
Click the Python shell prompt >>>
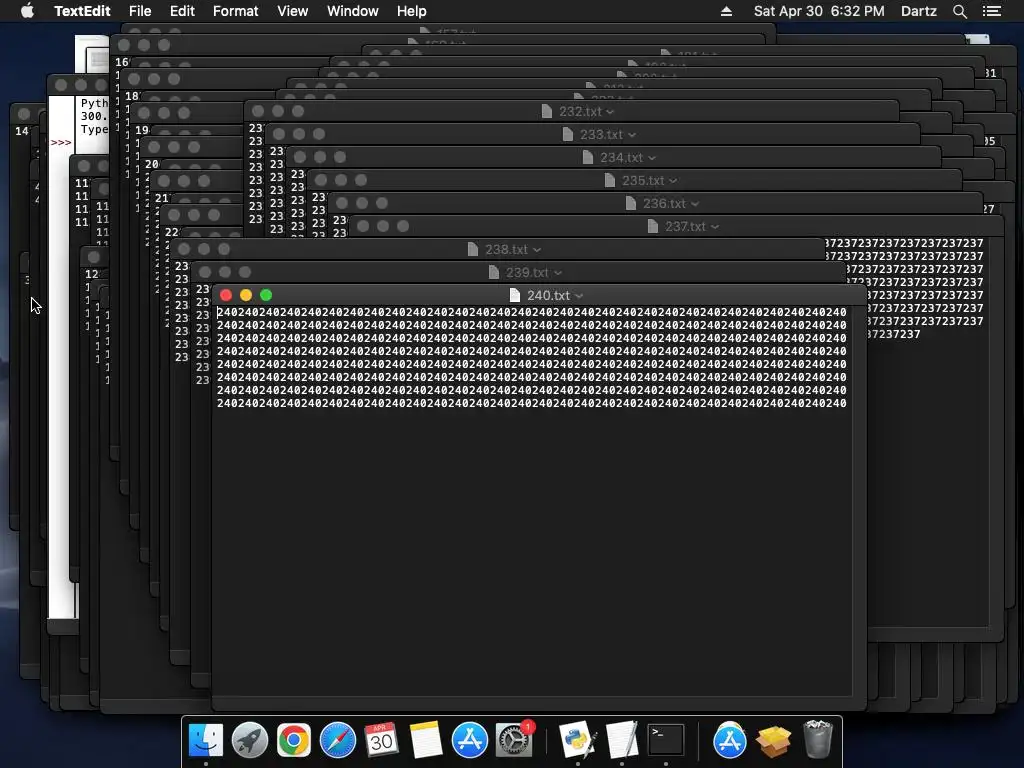tap(61, 142)
